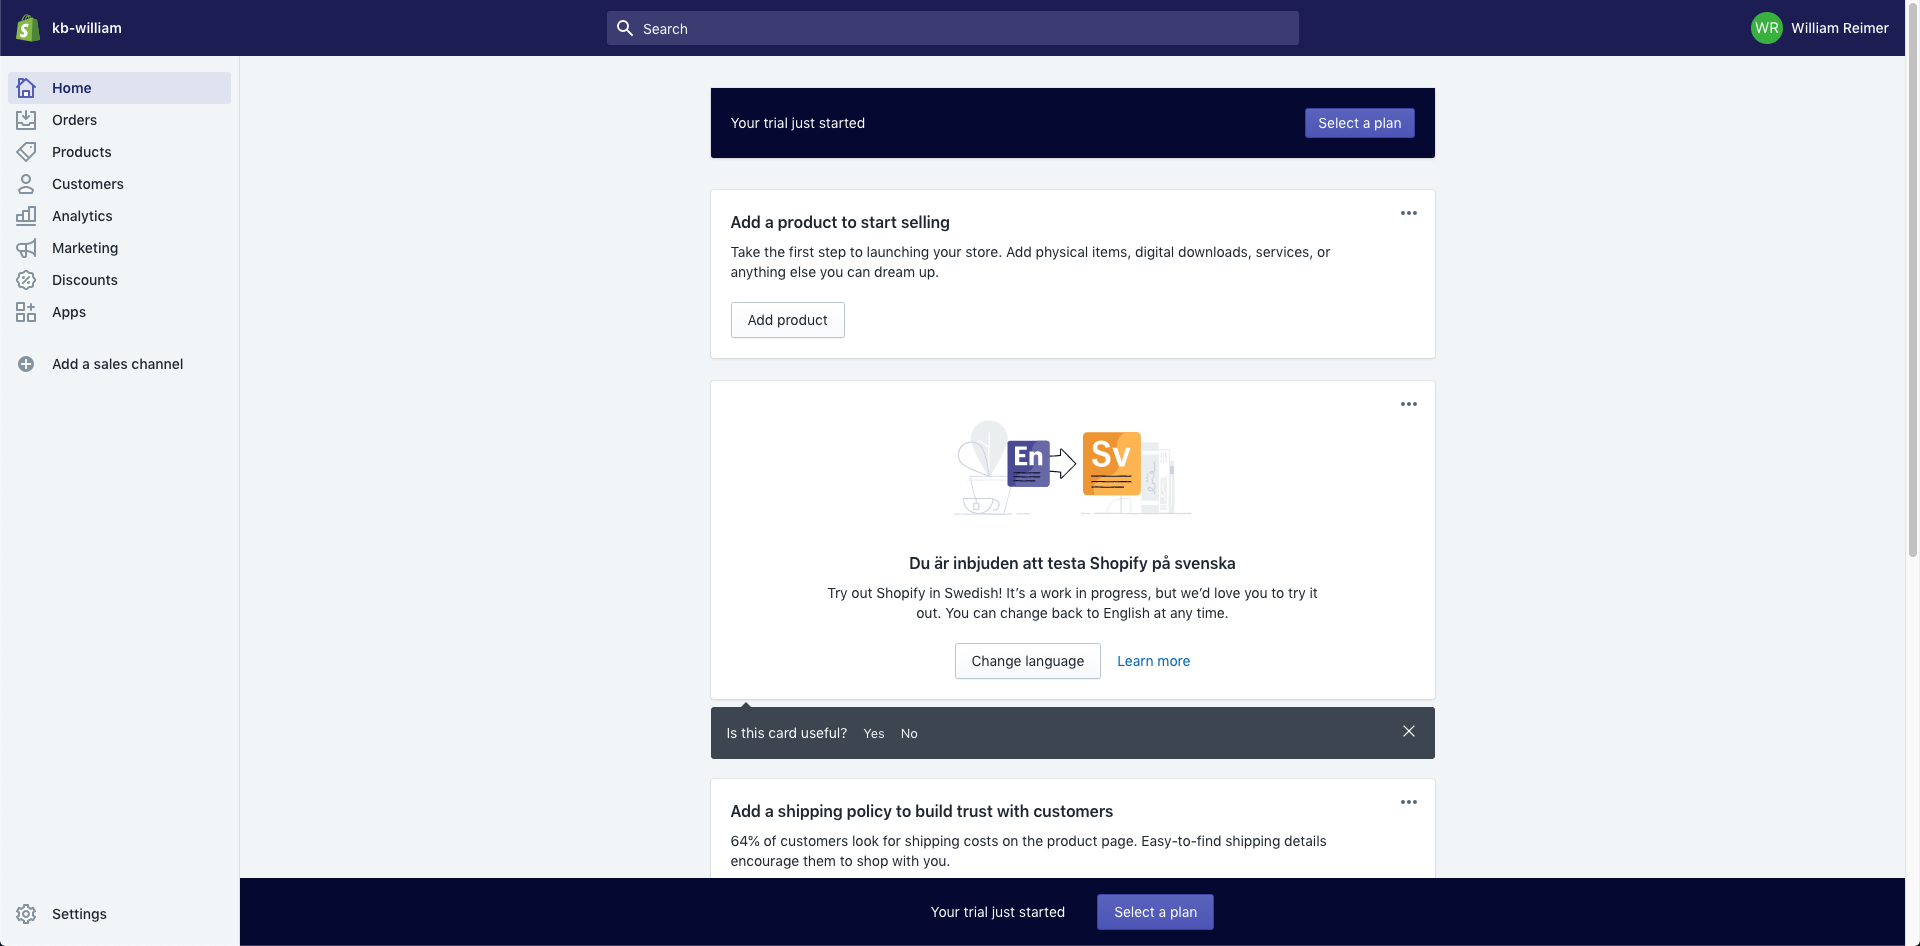The height and width of the screenshot is (946, 1920).
Task: Click the Change language button
Action: [x=1027, y=661]
